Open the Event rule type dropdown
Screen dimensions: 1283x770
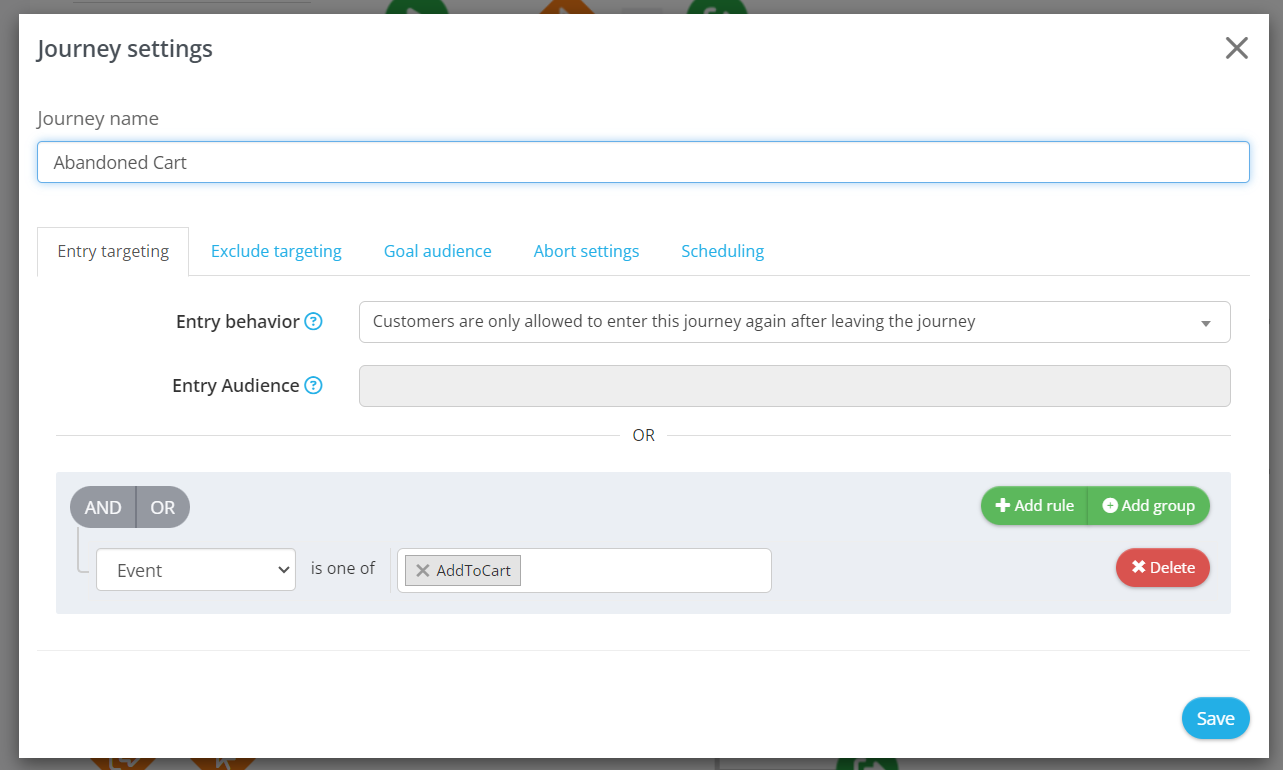[x=196, y=570]
